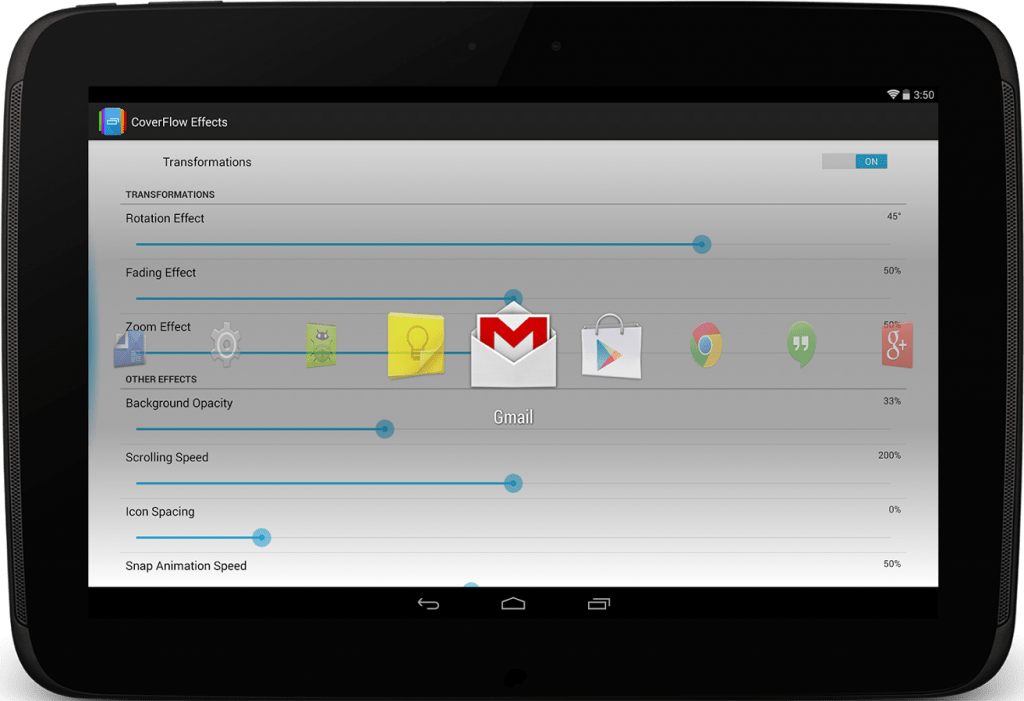The height and width of the screenshot is (701, 1024).
Task: Adjust the Rotation Effect slider handle
Action: tap(701, 244)
